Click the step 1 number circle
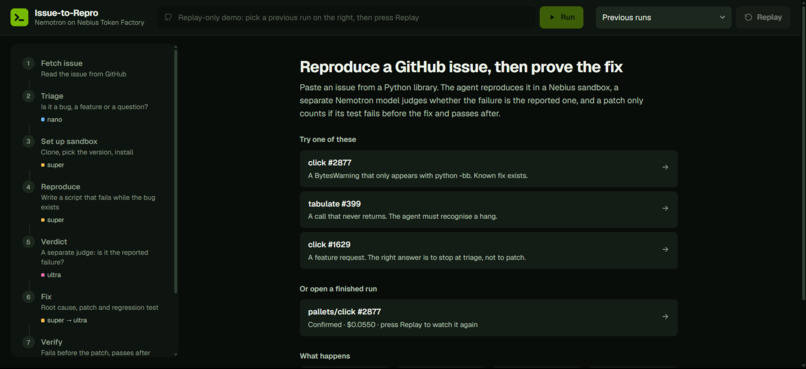The width and height of the screenshot is (806, 369). pos(28,64)
